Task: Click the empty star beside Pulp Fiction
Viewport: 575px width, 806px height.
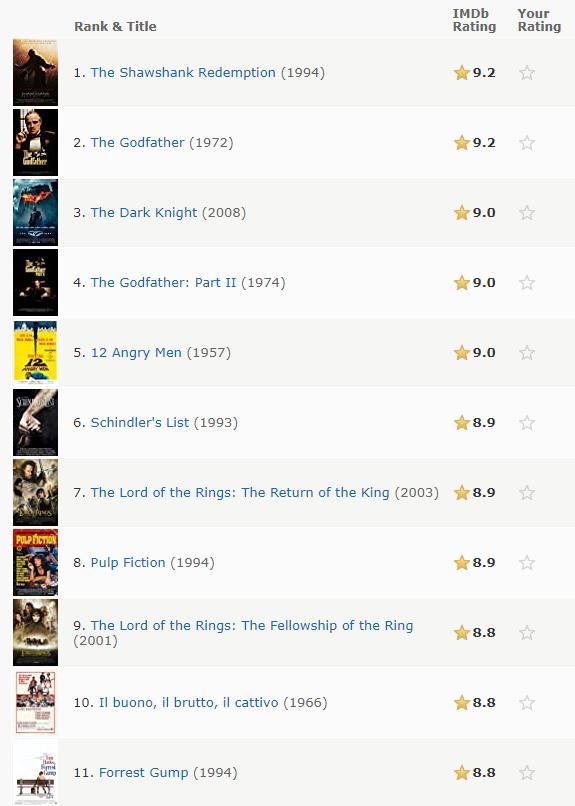Action: [527, 562]
